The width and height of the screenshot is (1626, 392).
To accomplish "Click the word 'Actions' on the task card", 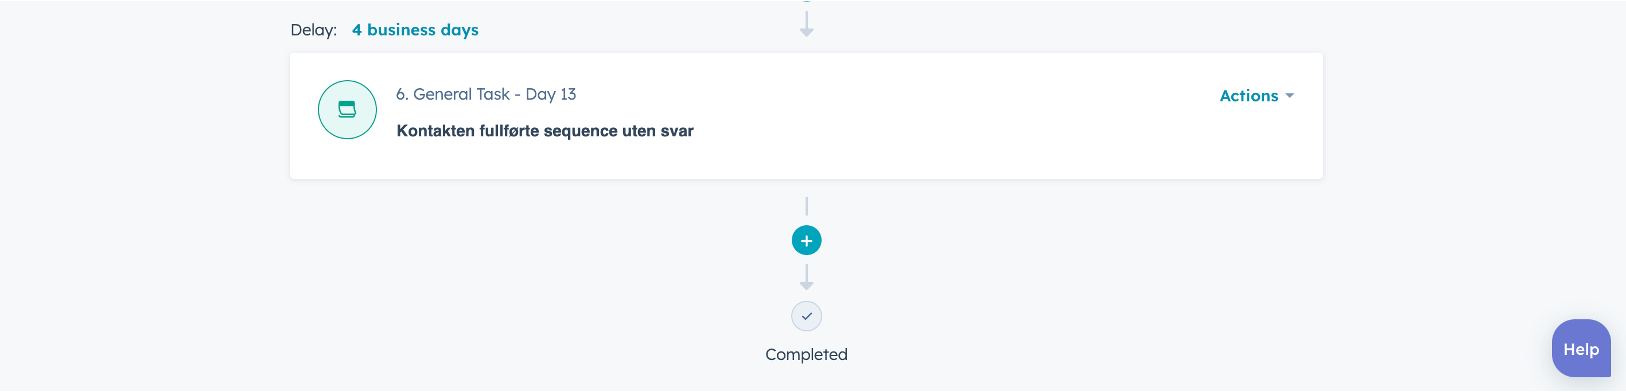I will (x=1249, y=96).
